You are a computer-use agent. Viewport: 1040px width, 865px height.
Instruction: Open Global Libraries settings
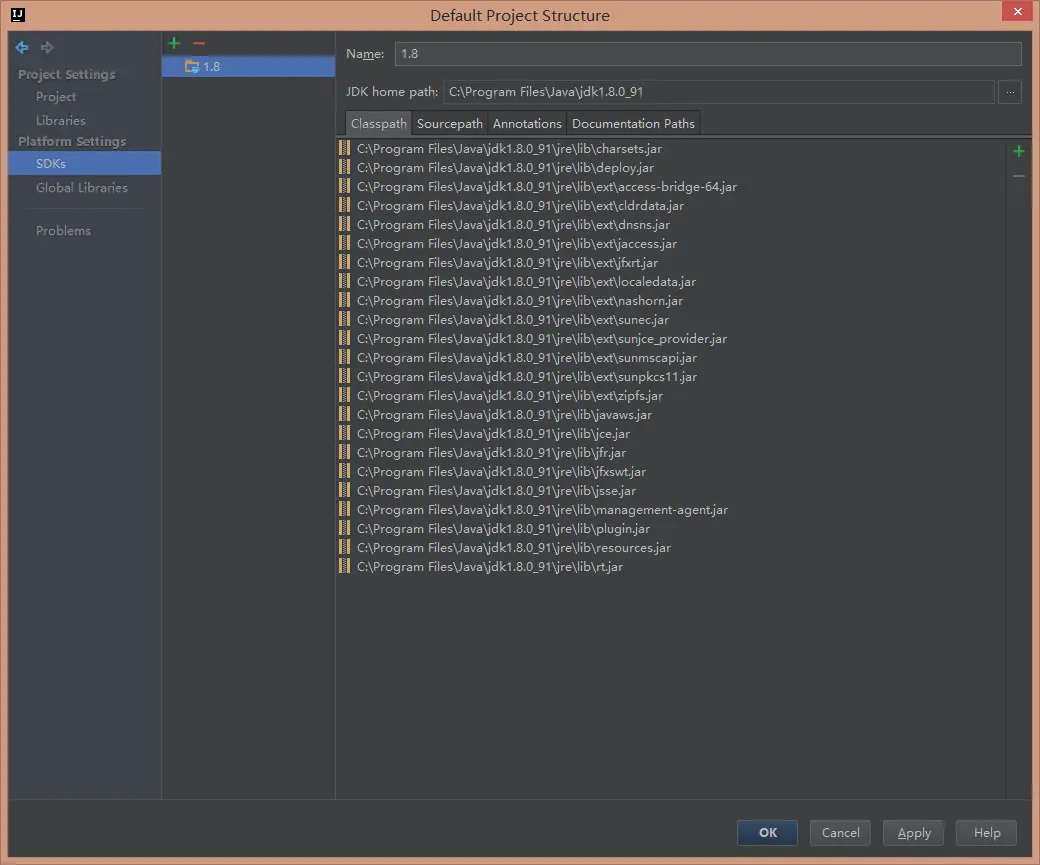pos(82,188)
